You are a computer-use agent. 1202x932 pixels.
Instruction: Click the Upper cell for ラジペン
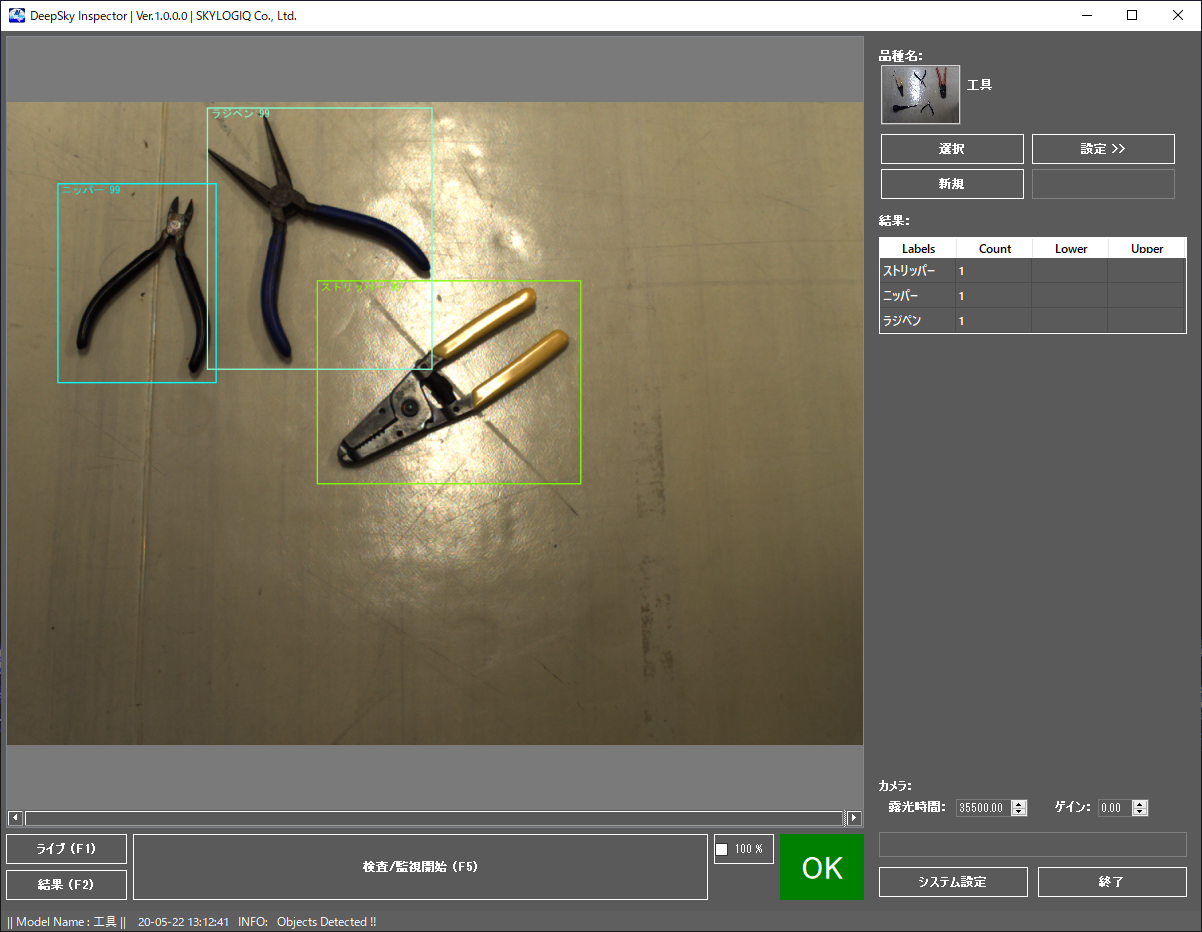[x=1147, y=321]
